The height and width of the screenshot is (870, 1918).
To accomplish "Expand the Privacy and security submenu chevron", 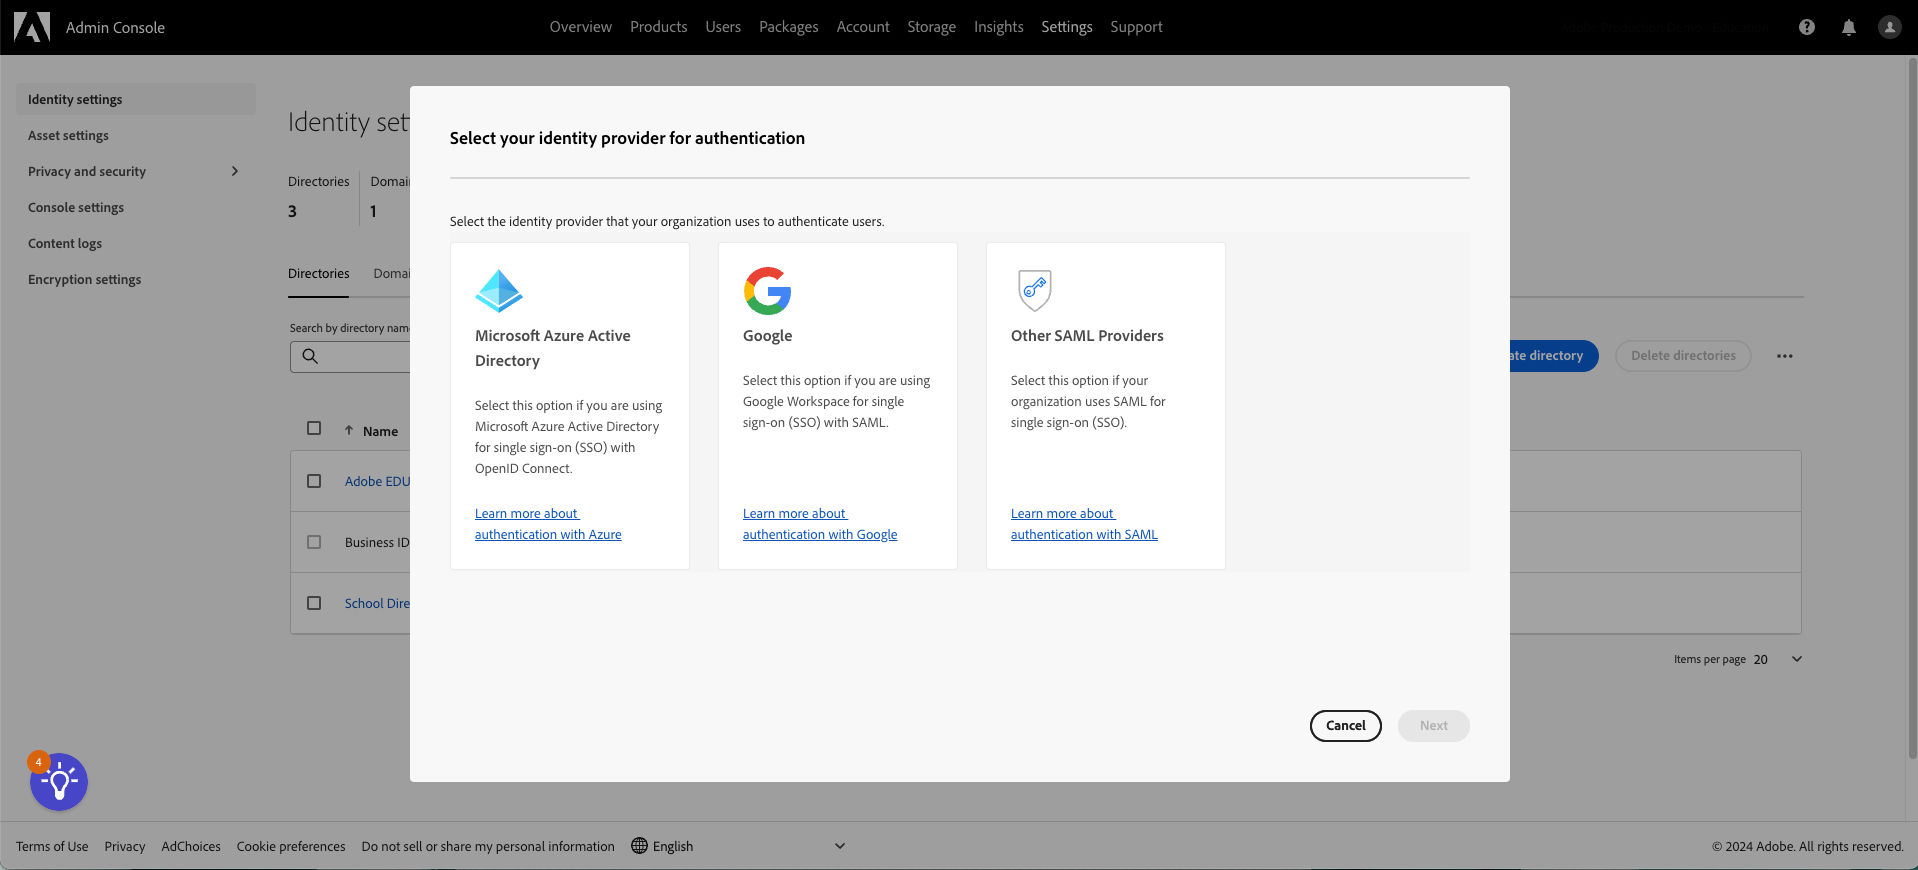I will 235,171.
